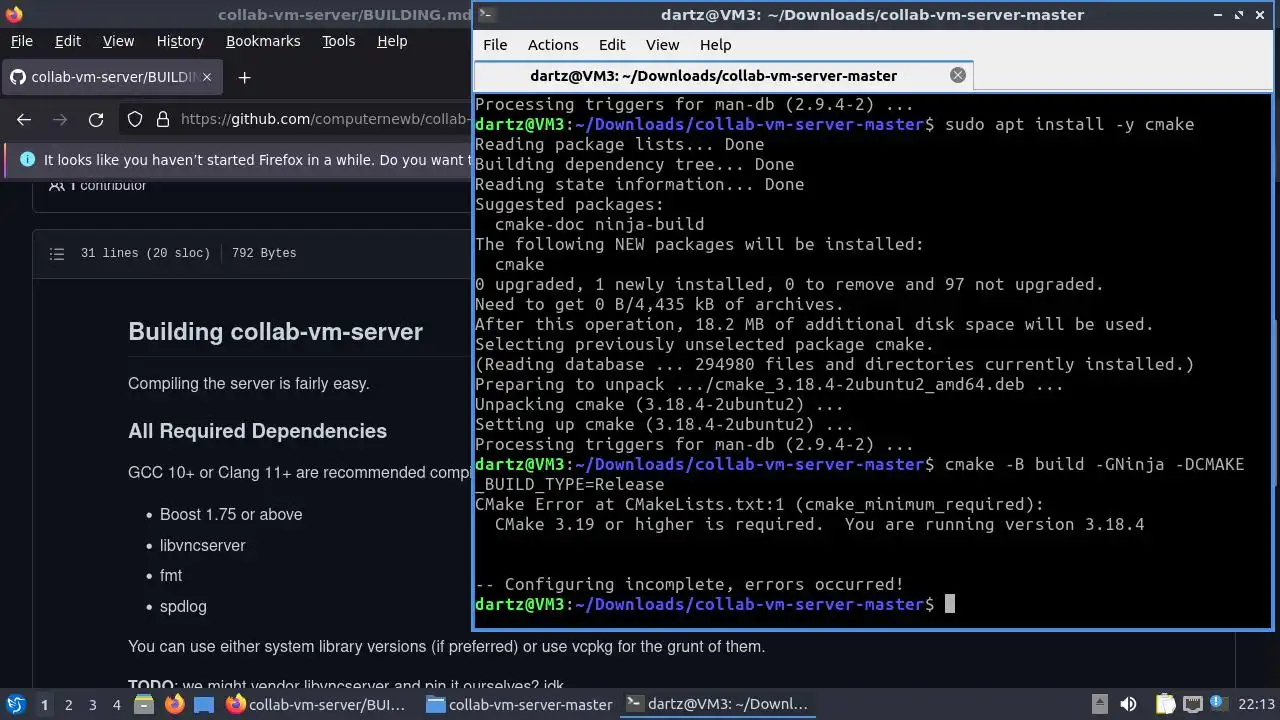The height and width of the screenshot is (720, 1280).
Task: Switch to workspace 1
Action: 44,704
